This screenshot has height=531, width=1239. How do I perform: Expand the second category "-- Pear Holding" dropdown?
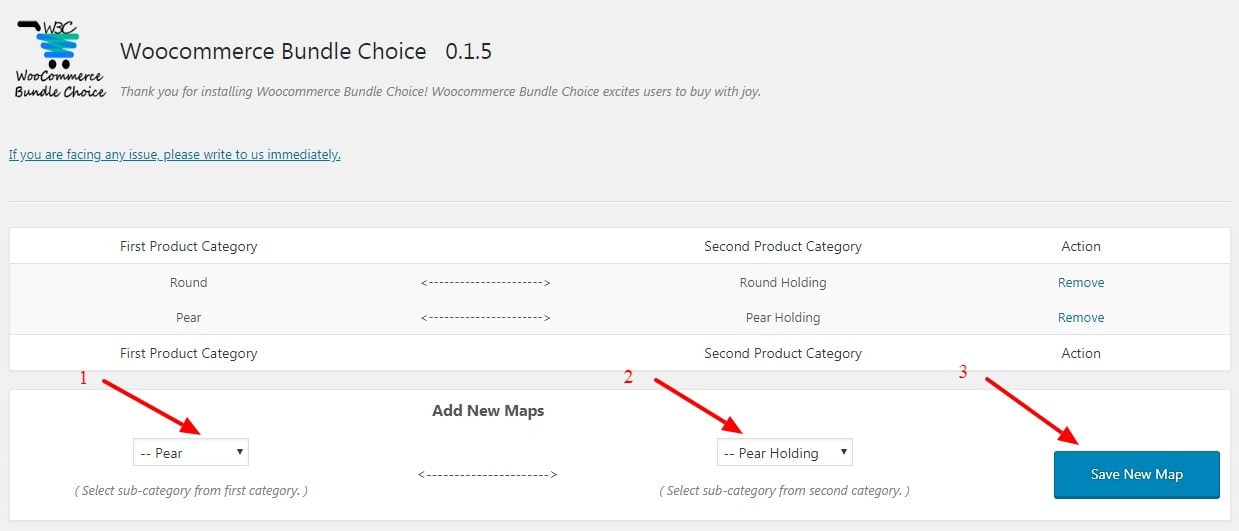coord(784,453)
